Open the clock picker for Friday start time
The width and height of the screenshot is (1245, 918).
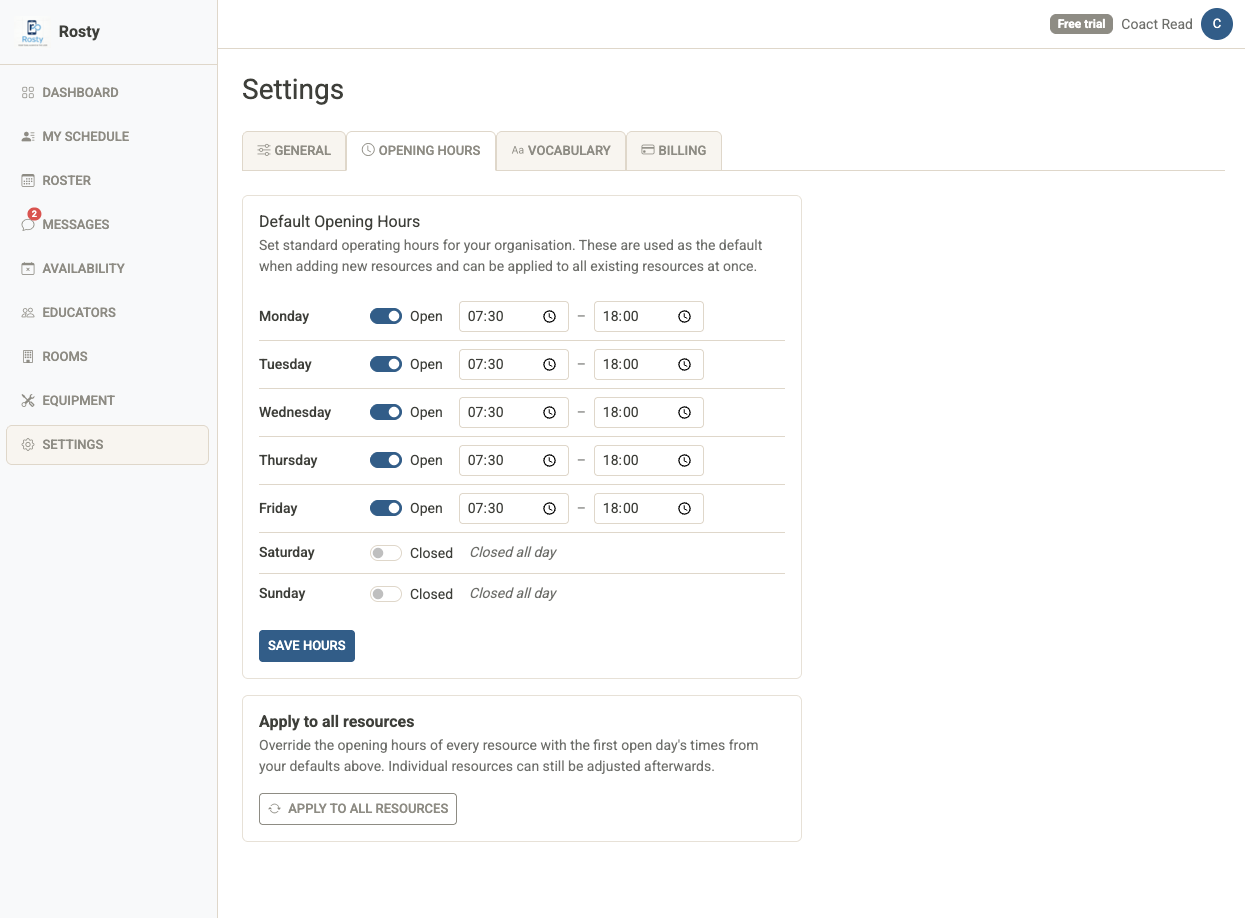(549, 508)
